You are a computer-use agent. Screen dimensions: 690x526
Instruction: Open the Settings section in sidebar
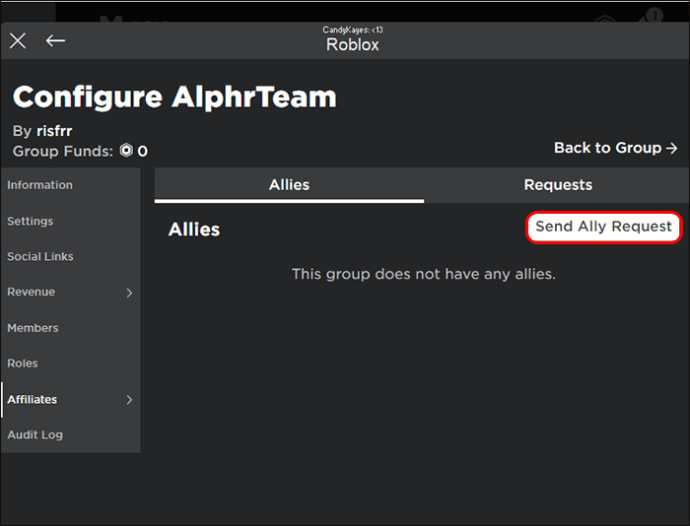tap(70, 221)
